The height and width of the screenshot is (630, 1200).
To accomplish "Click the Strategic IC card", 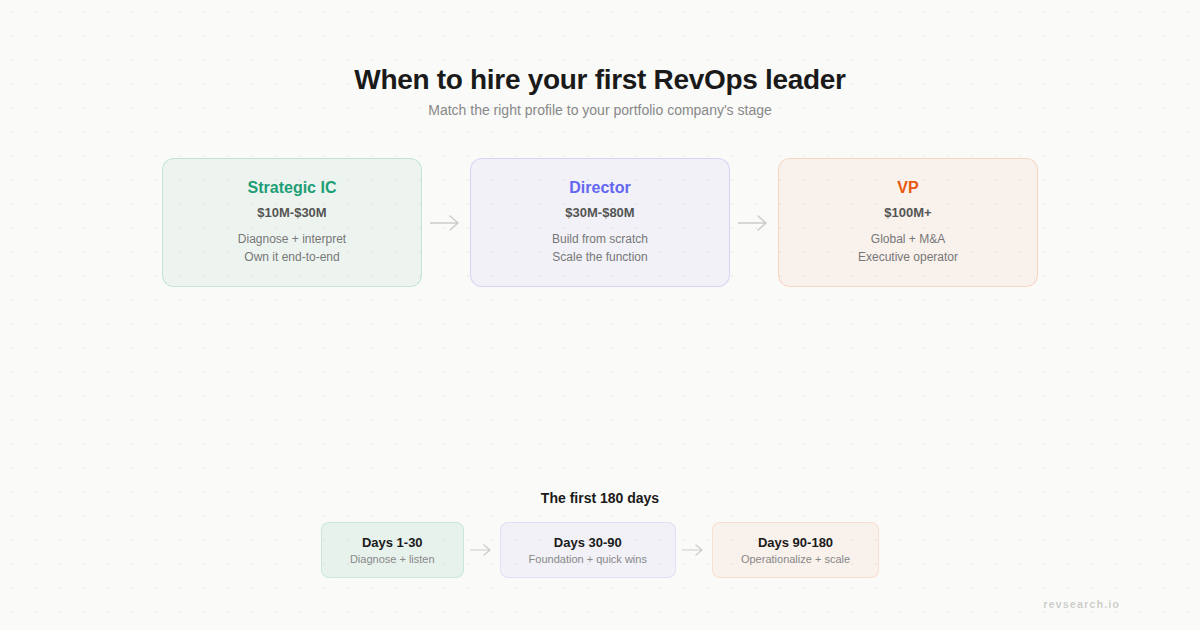I will (291, 222).
